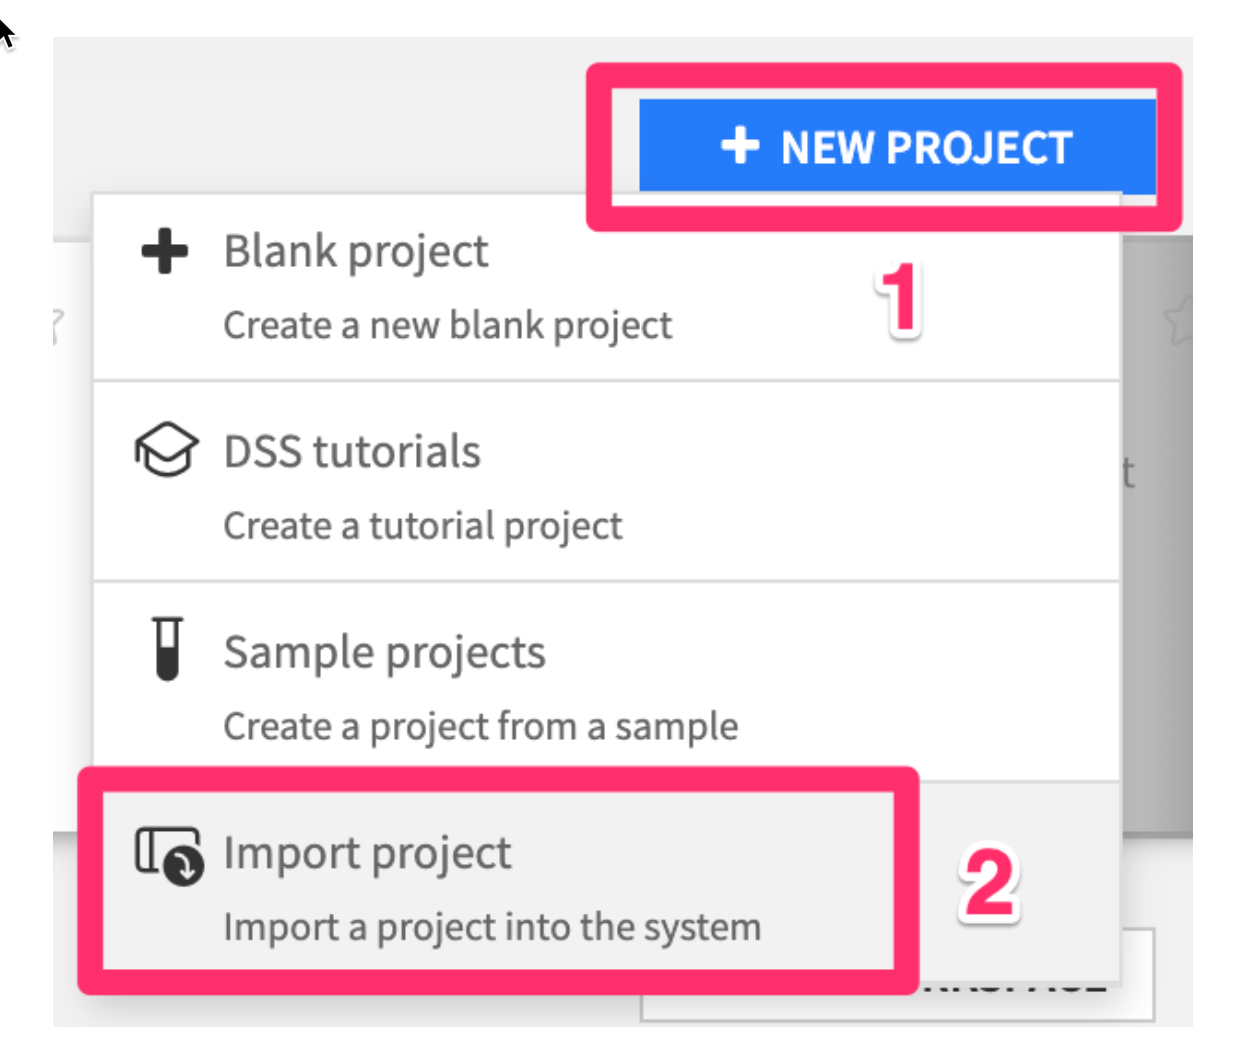Click "Create a project from a sample" text
The height and width of the screenshot is (1054, 1242).
coord(480,727)
